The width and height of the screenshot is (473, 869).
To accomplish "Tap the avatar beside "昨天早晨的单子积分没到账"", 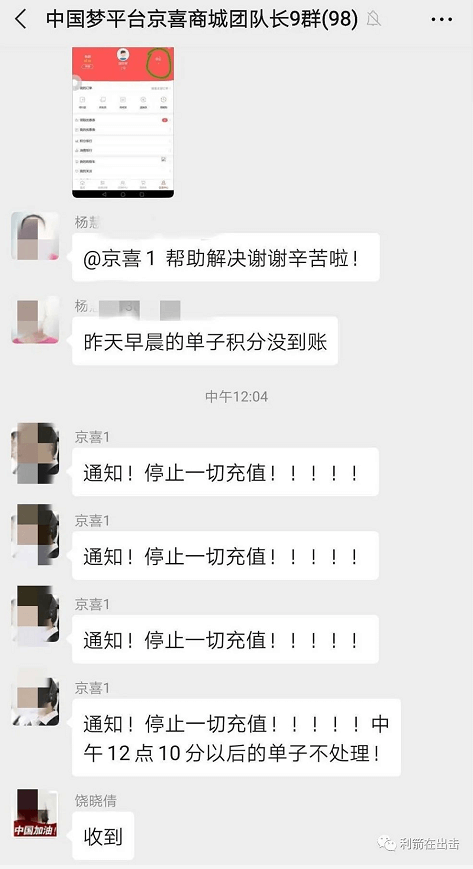I will pyautogui.click(x=35, y=320).
